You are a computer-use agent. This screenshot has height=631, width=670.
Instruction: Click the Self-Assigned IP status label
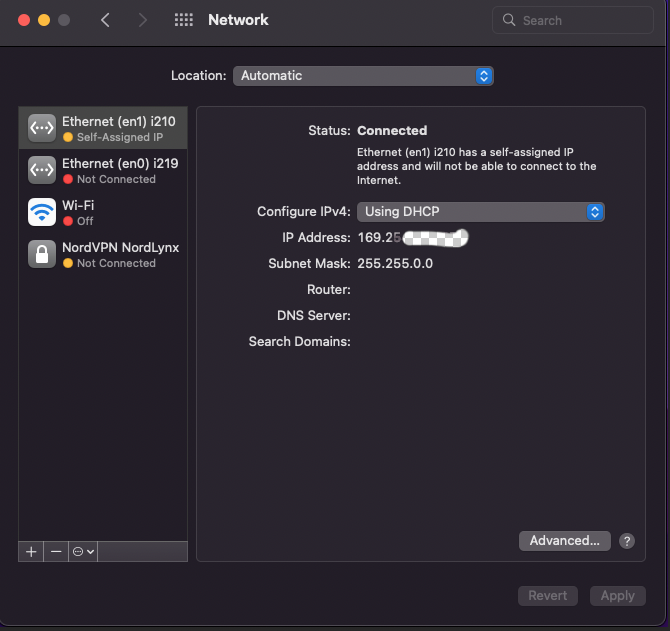pos(120,137)
